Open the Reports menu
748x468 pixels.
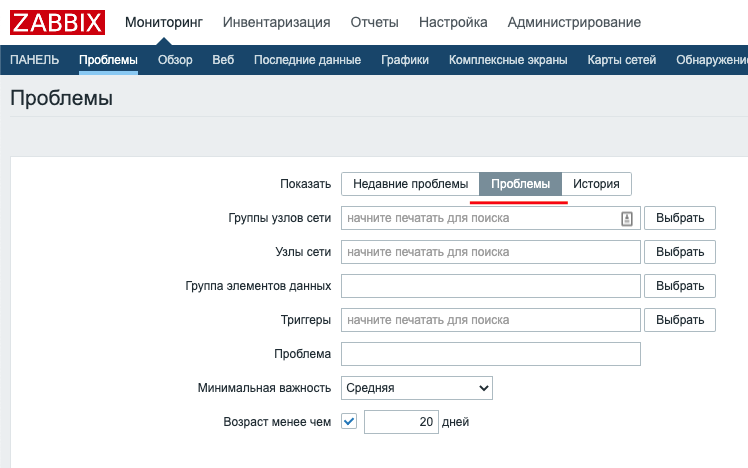tap(375, 22)
